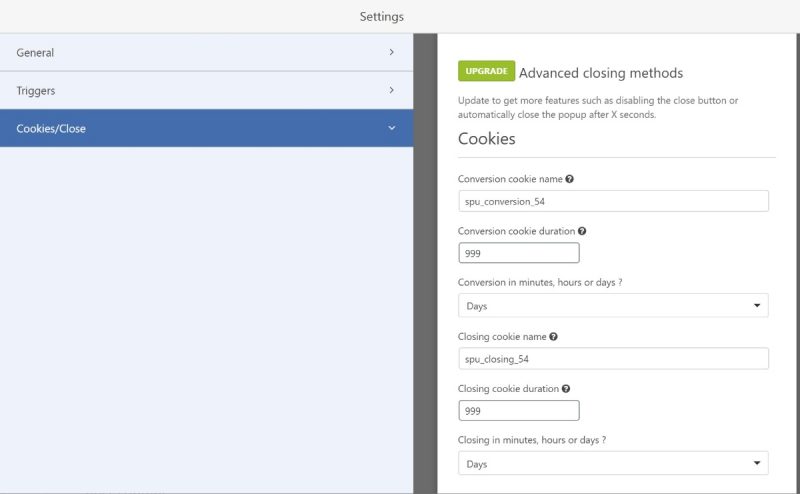Click the Closing cookie duration help icon

[x=566, y=389]
